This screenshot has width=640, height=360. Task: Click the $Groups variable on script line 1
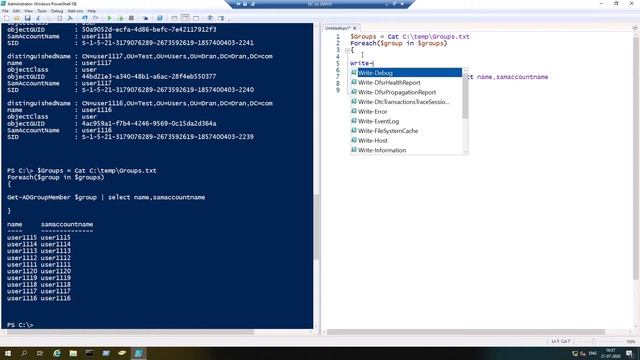tap(363, 36)
